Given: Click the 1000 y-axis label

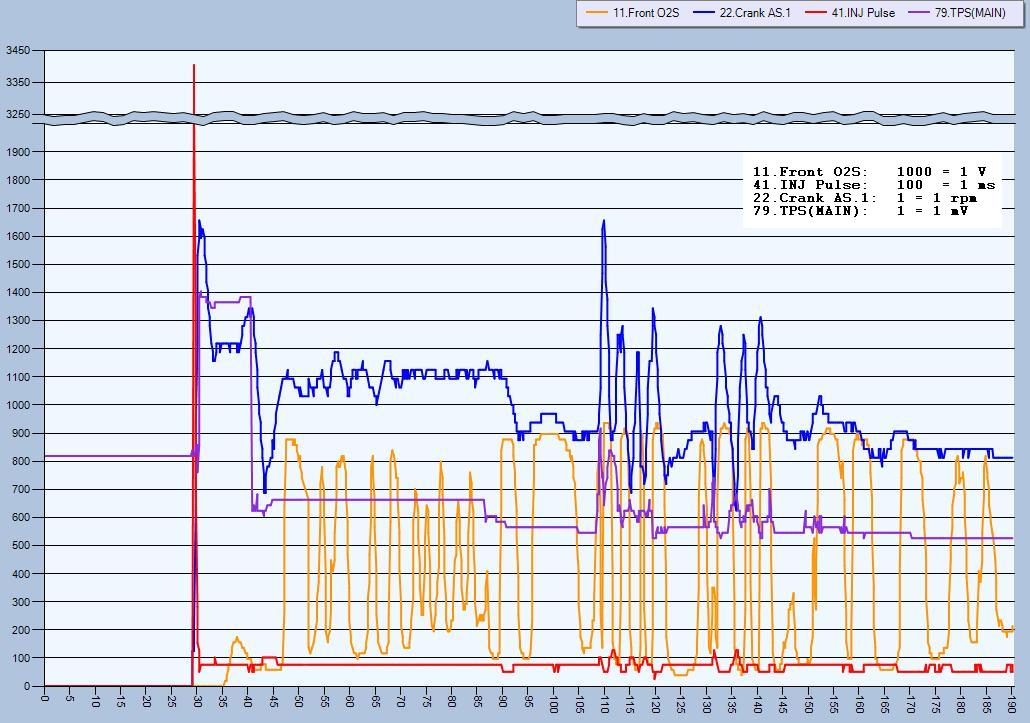Looking at the screenshot, I should 17,405.
